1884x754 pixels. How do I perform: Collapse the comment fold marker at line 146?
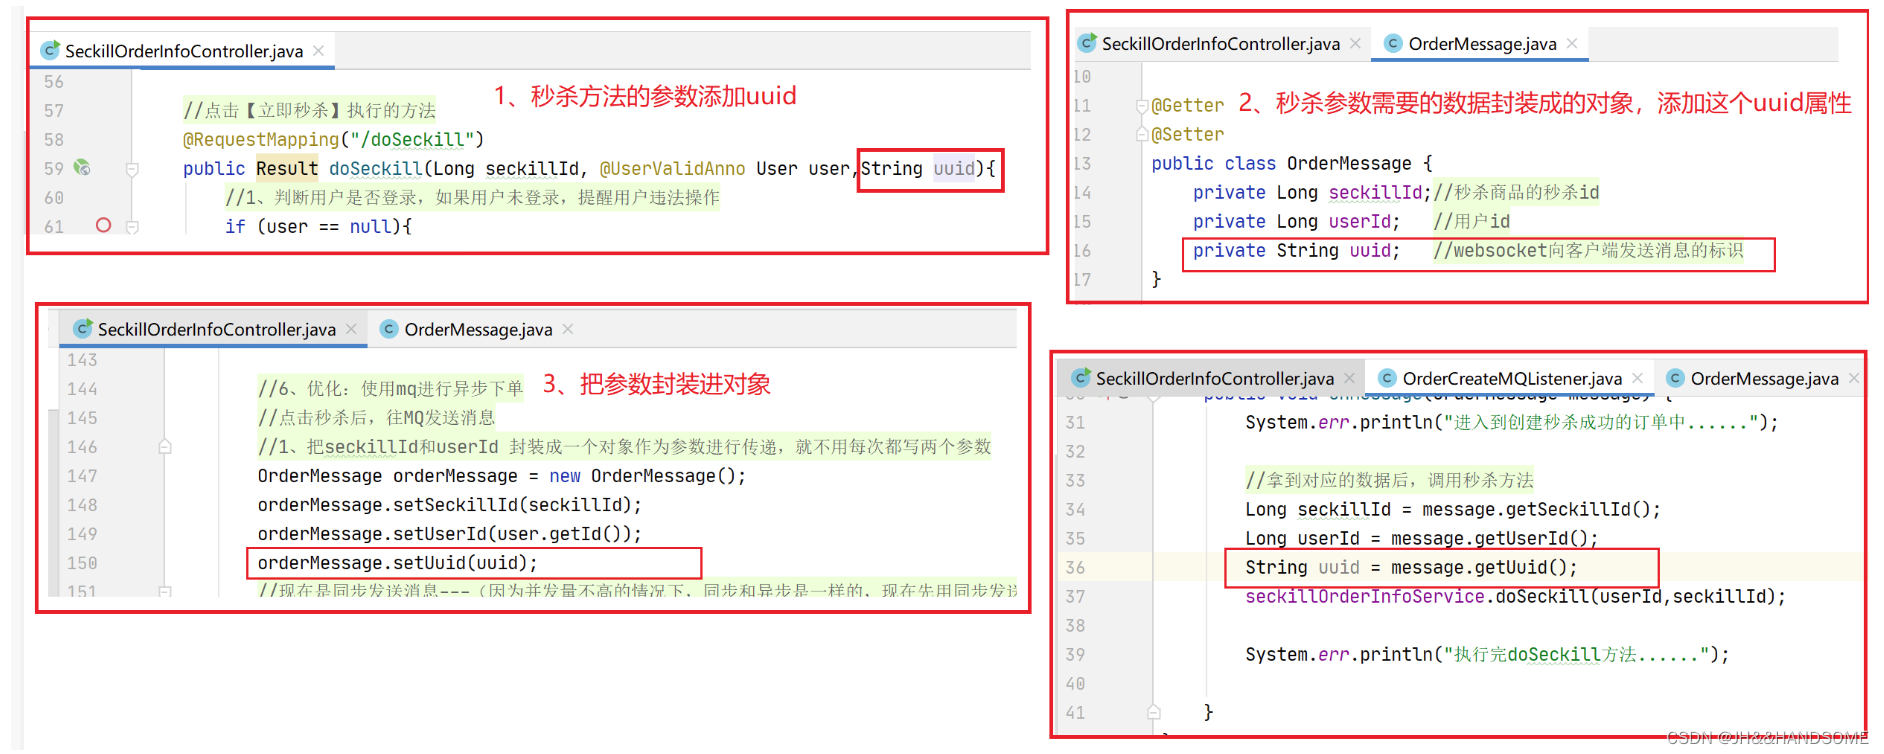point(165,447)
